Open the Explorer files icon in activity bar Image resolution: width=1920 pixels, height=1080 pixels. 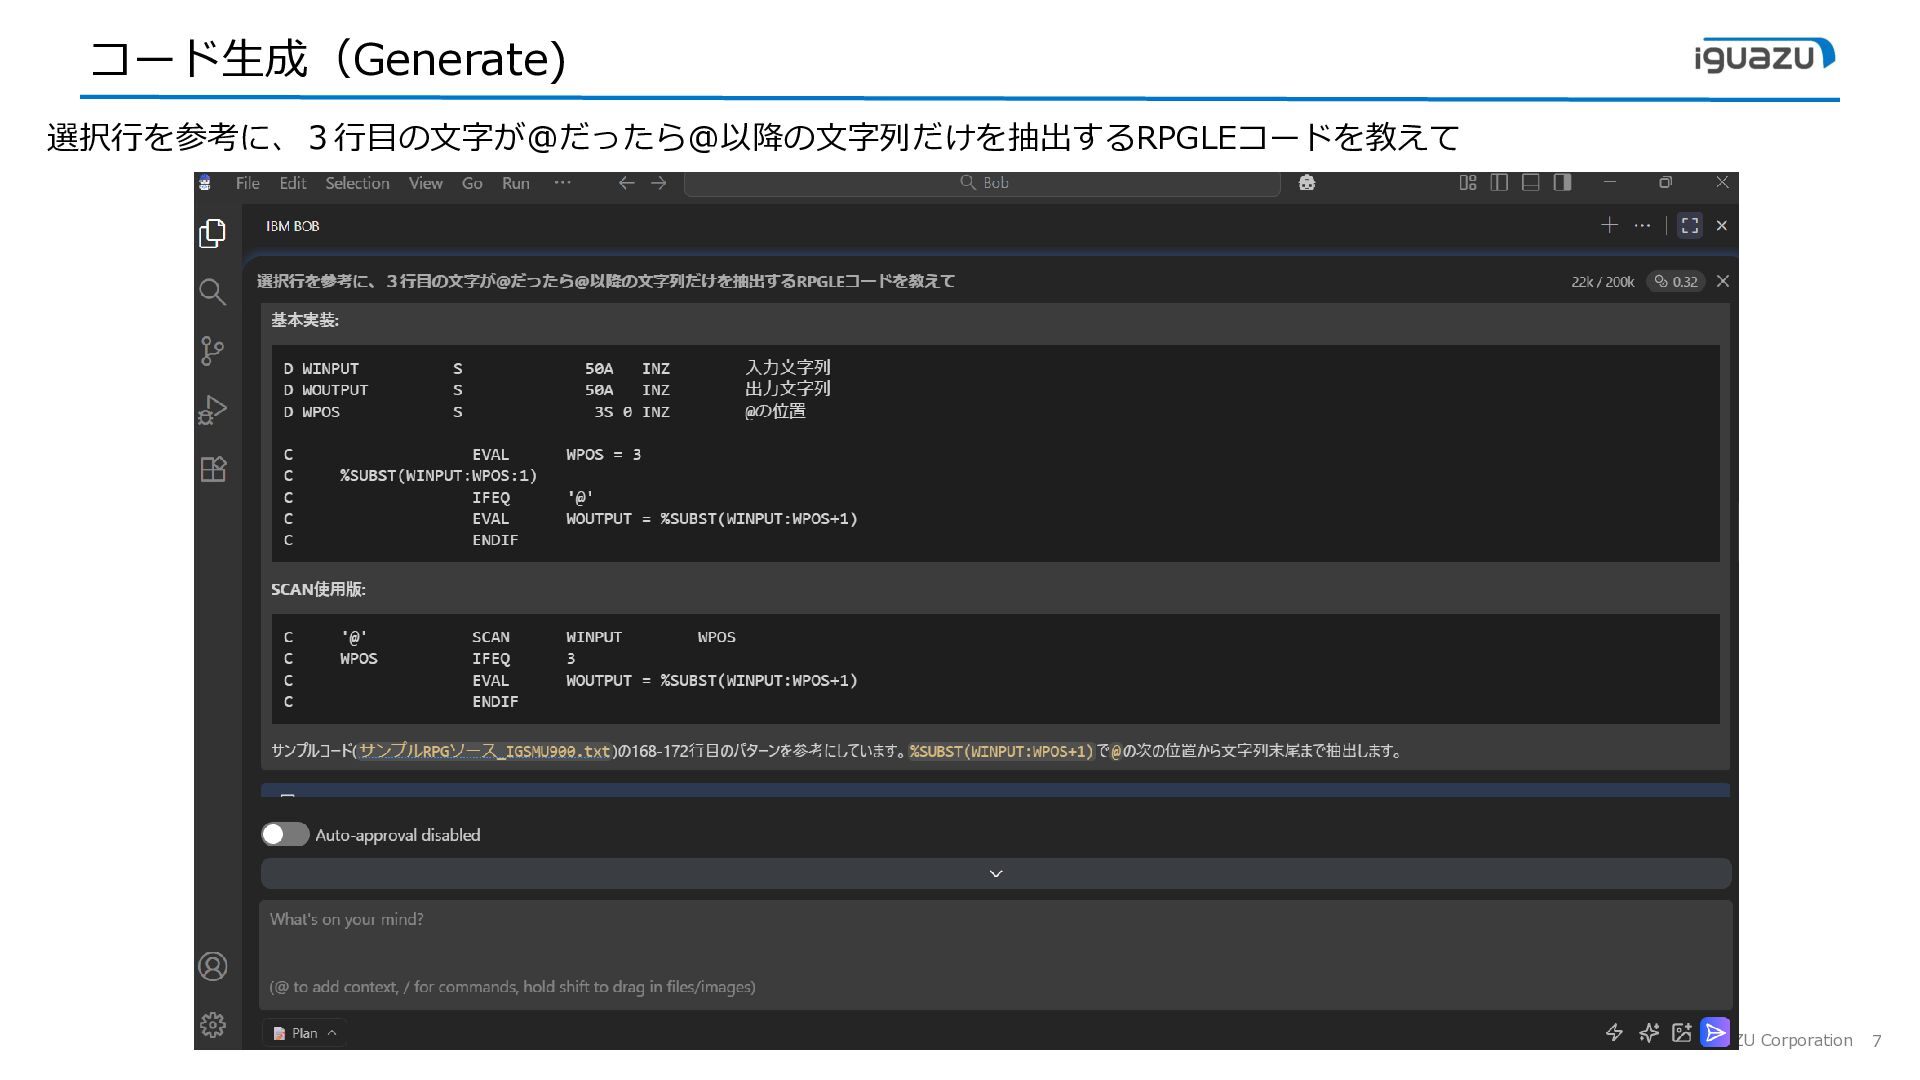(212, 233)
